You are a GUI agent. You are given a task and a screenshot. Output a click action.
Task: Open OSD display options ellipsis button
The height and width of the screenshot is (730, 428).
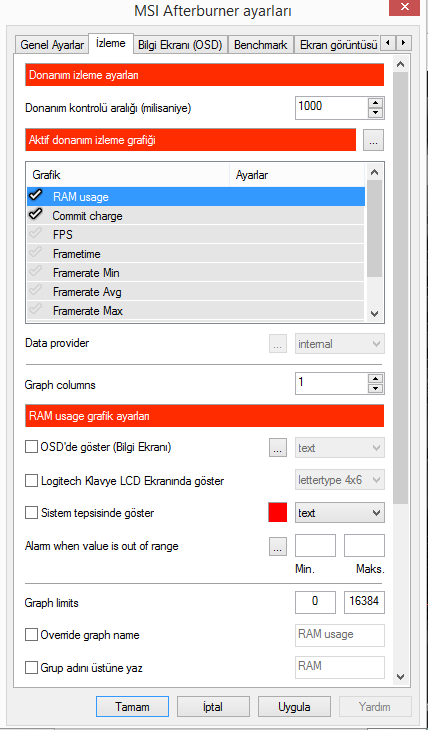(x=278, y=448)
